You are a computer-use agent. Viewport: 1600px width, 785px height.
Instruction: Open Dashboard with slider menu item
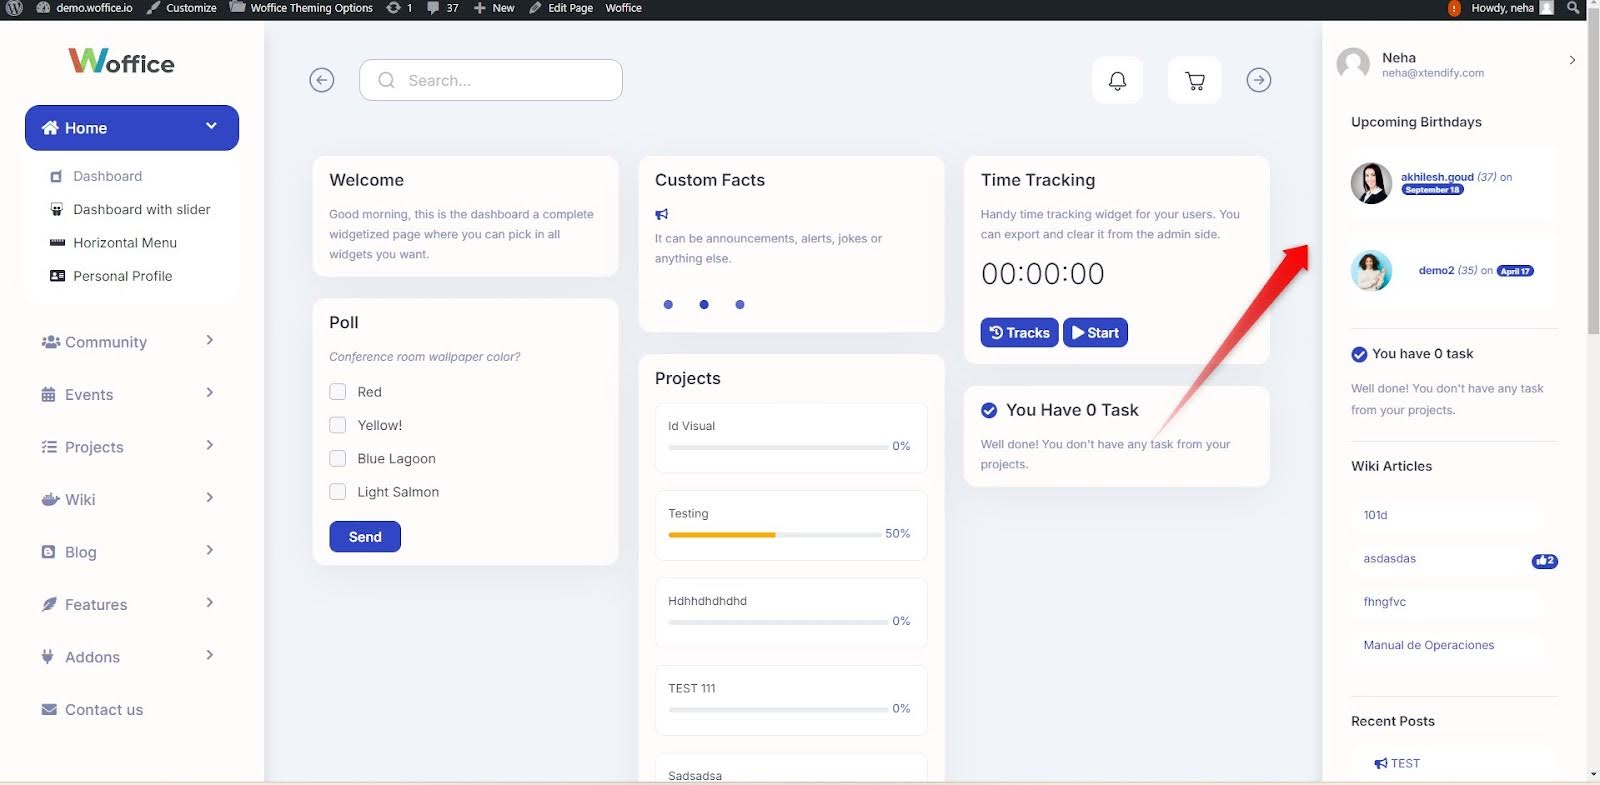point(141,209)
